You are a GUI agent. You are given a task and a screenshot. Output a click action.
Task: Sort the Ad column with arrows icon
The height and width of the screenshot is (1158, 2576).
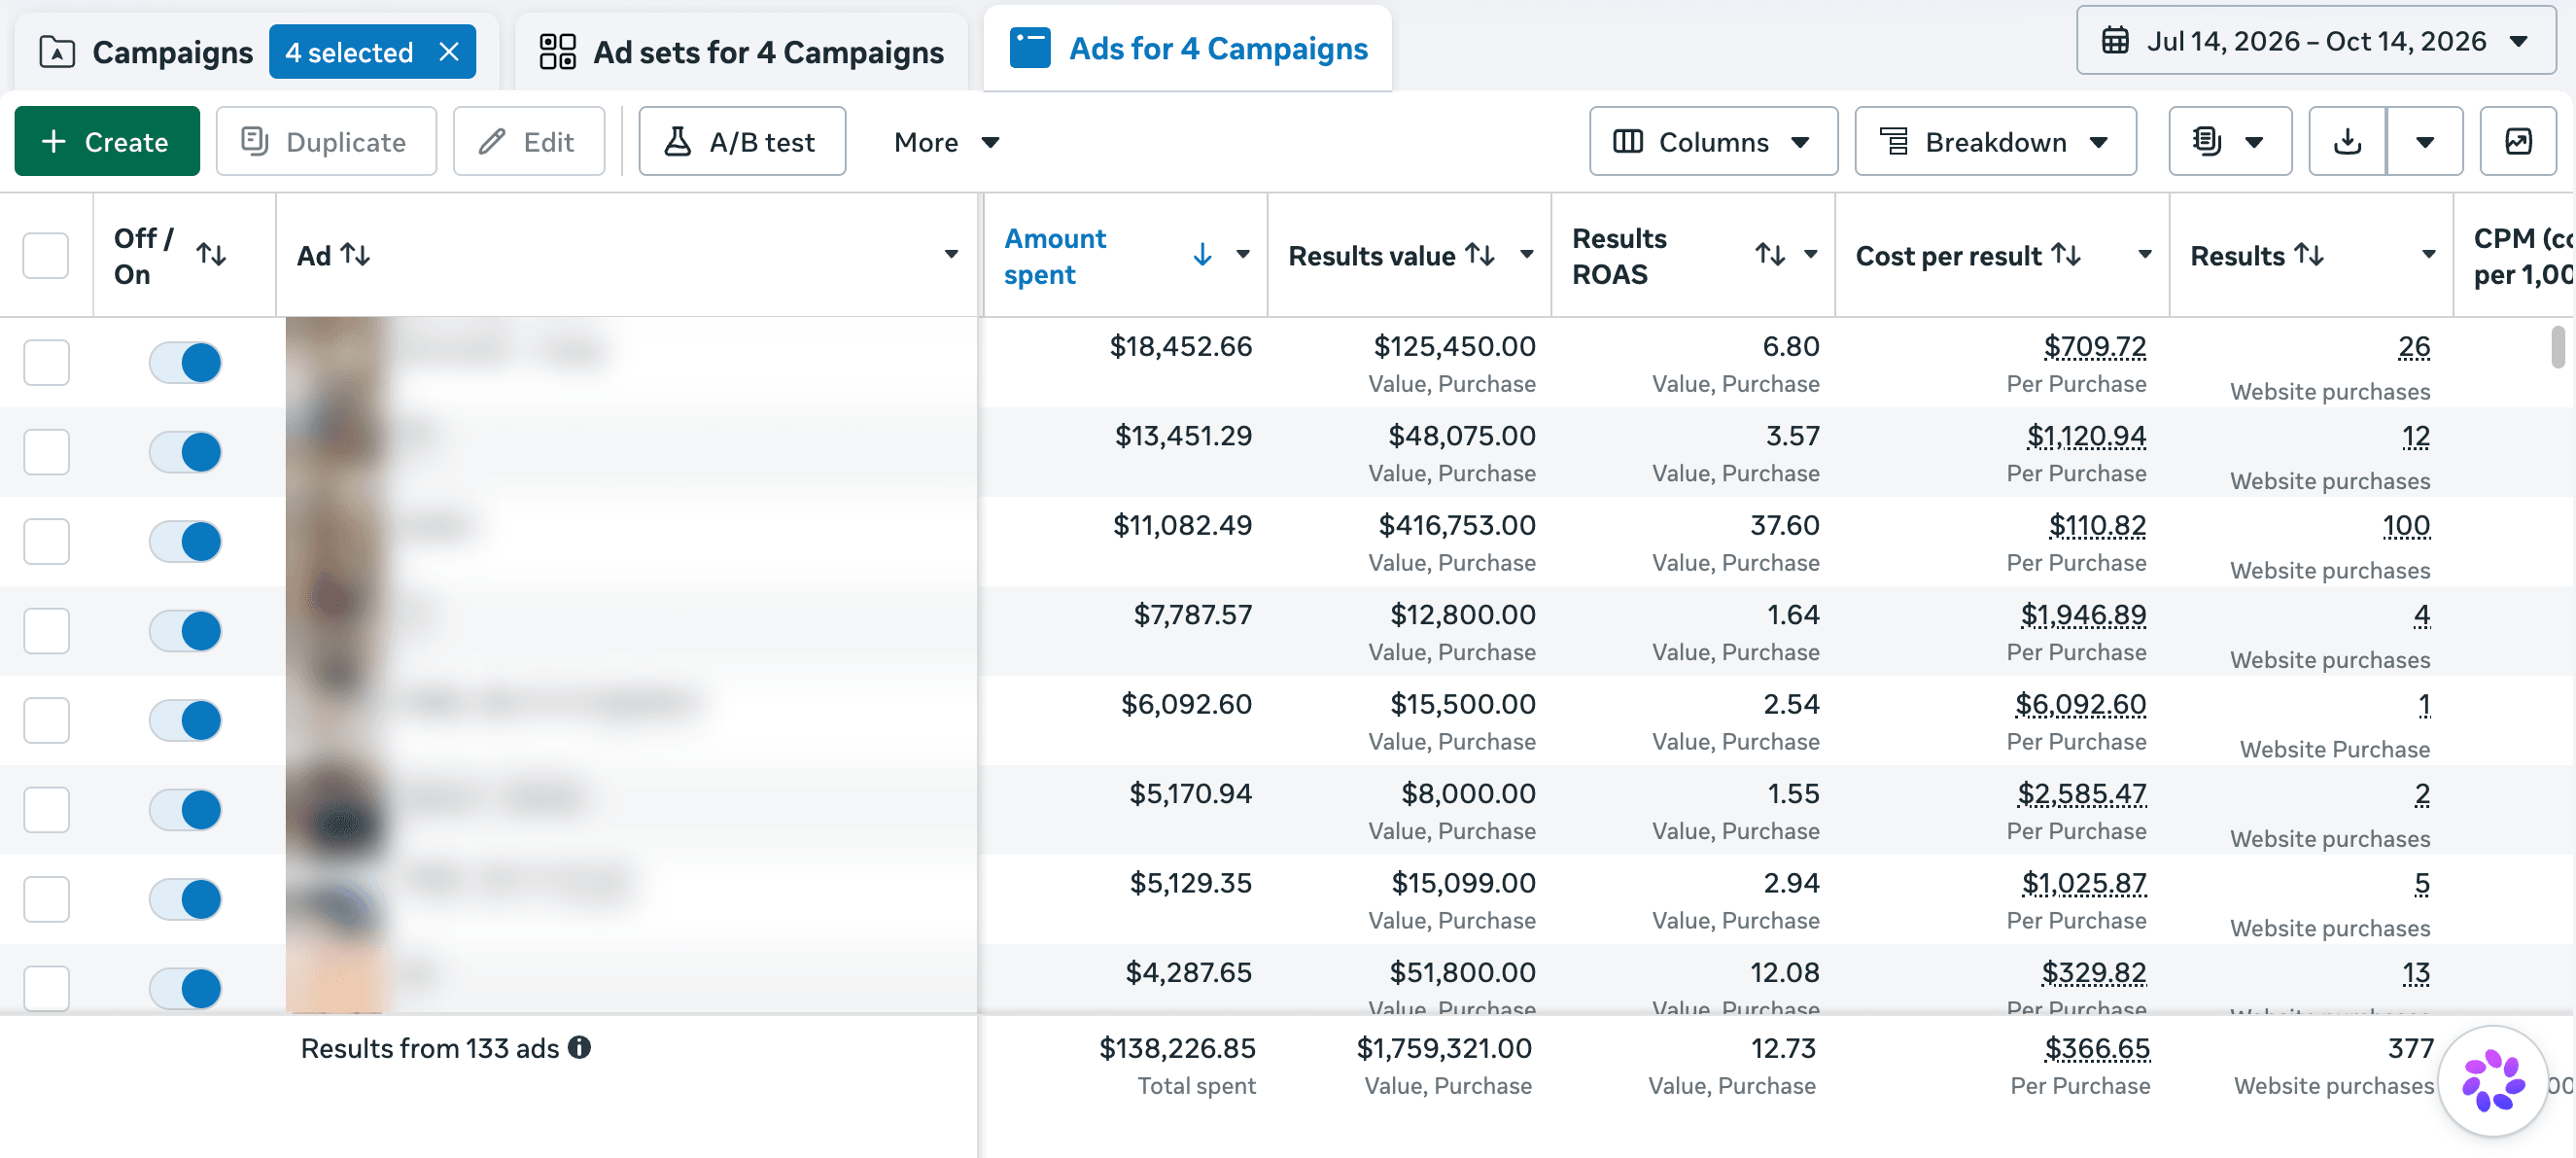[x=355, y=255]
